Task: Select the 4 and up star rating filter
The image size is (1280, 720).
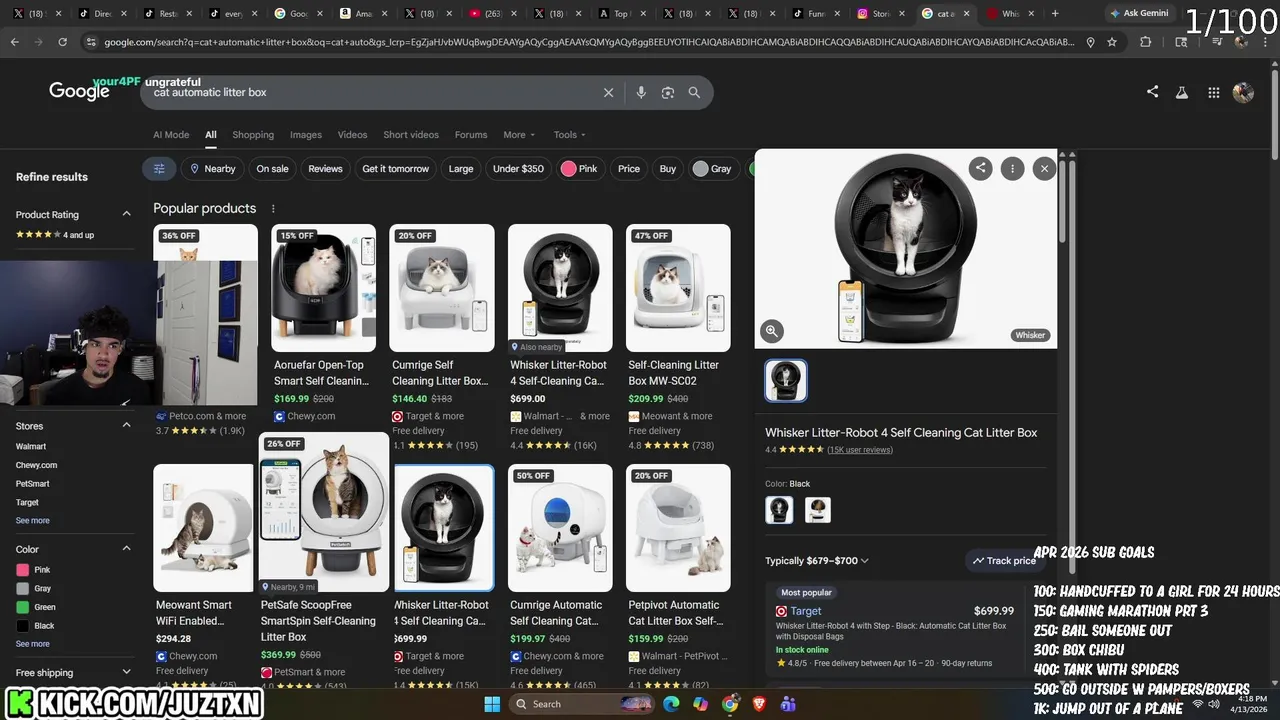Action: pos(55,235)
